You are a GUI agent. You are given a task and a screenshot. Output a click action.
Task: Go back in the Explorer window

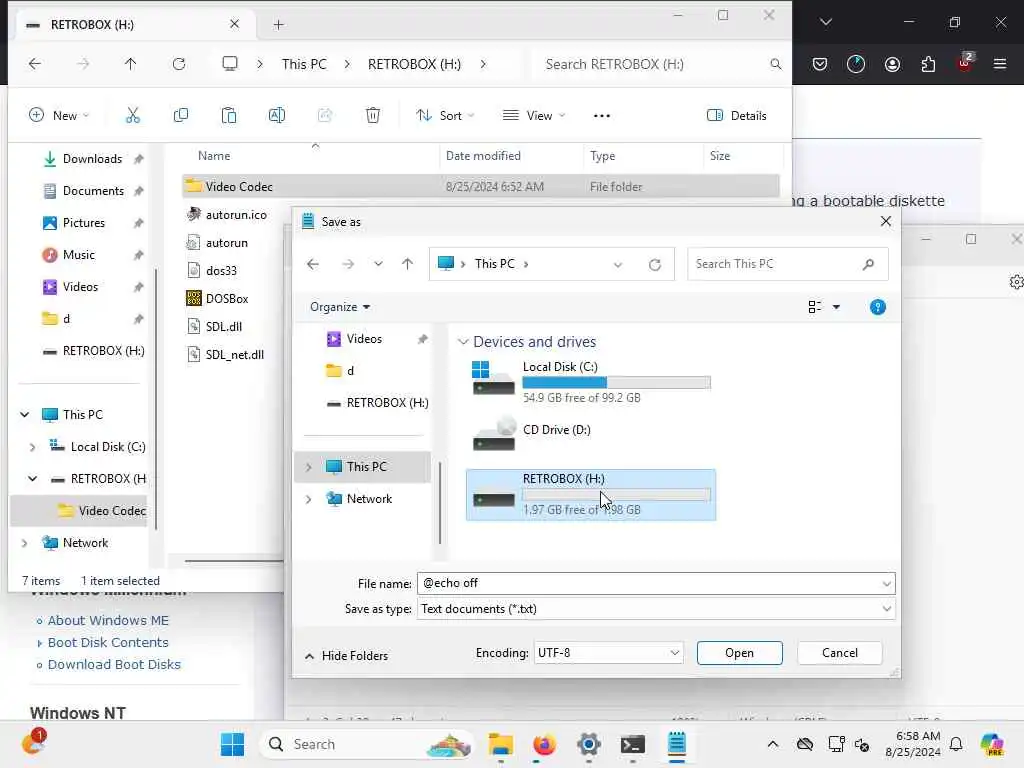[35, 64]
